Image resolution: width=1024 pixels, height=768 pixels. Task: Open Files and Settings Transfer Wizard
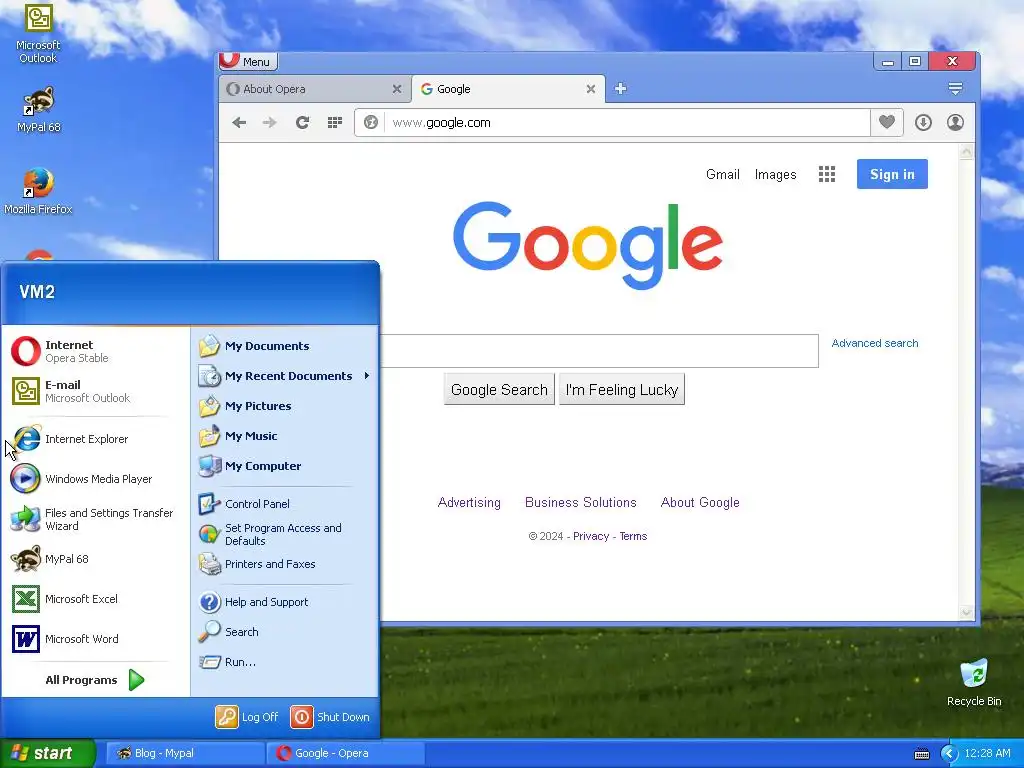(x=95, y=519)
